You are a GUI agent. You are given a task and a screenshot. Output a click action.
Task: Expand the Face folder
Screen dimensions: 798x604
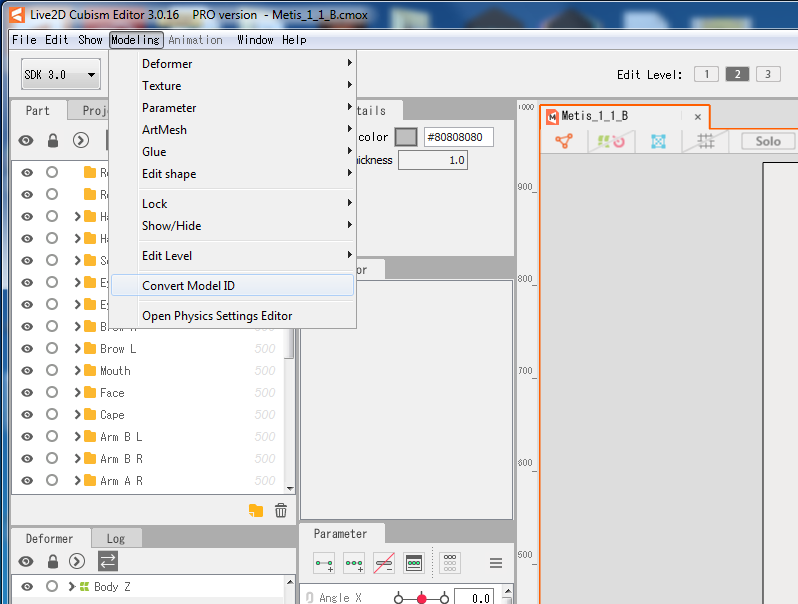click(77, 392)
